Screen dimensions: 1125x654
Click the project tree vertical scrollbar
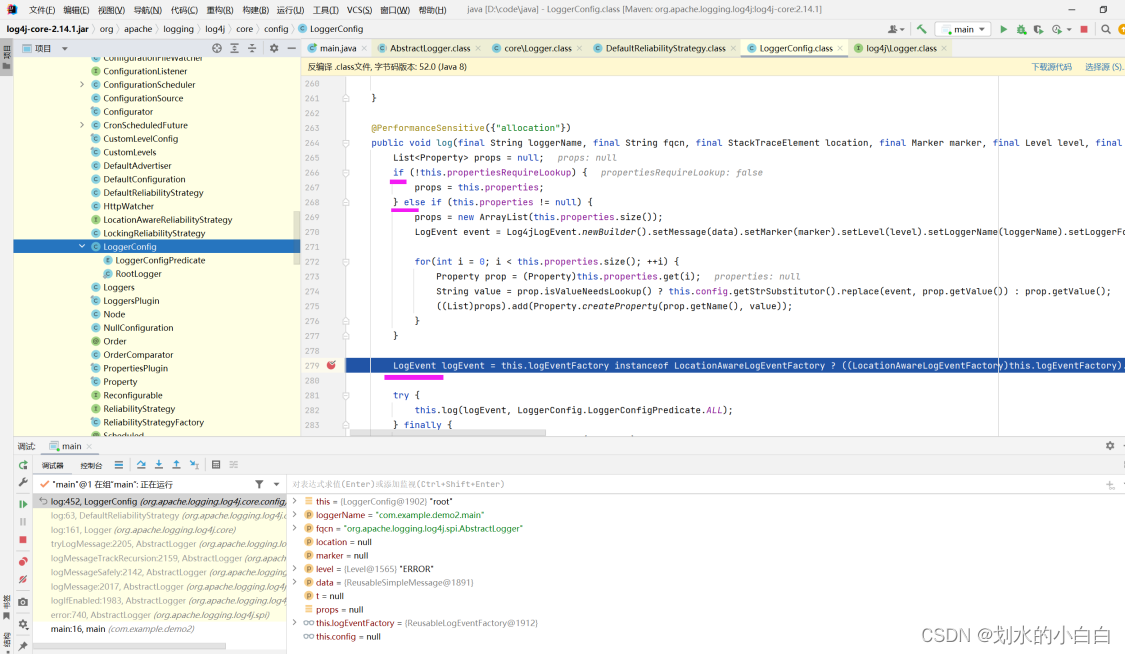click(296, 237)
